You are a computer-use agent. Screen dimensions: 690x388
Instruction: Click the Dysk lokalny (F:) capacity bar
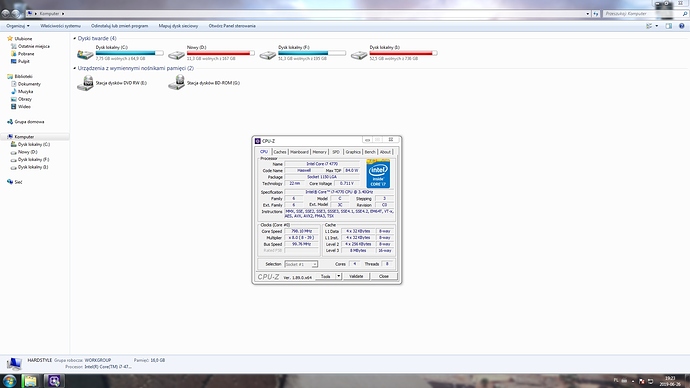312,53
